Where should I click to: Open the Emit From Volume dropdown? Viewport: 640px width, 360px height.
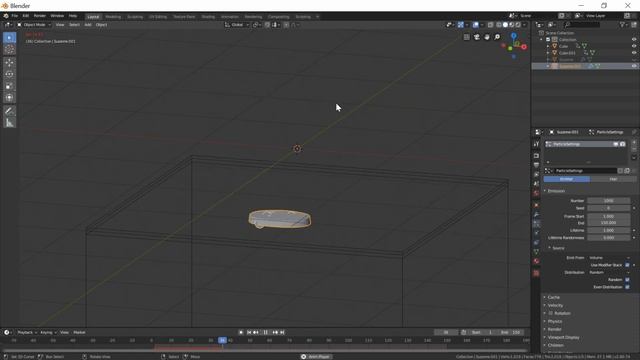point(609,258)
